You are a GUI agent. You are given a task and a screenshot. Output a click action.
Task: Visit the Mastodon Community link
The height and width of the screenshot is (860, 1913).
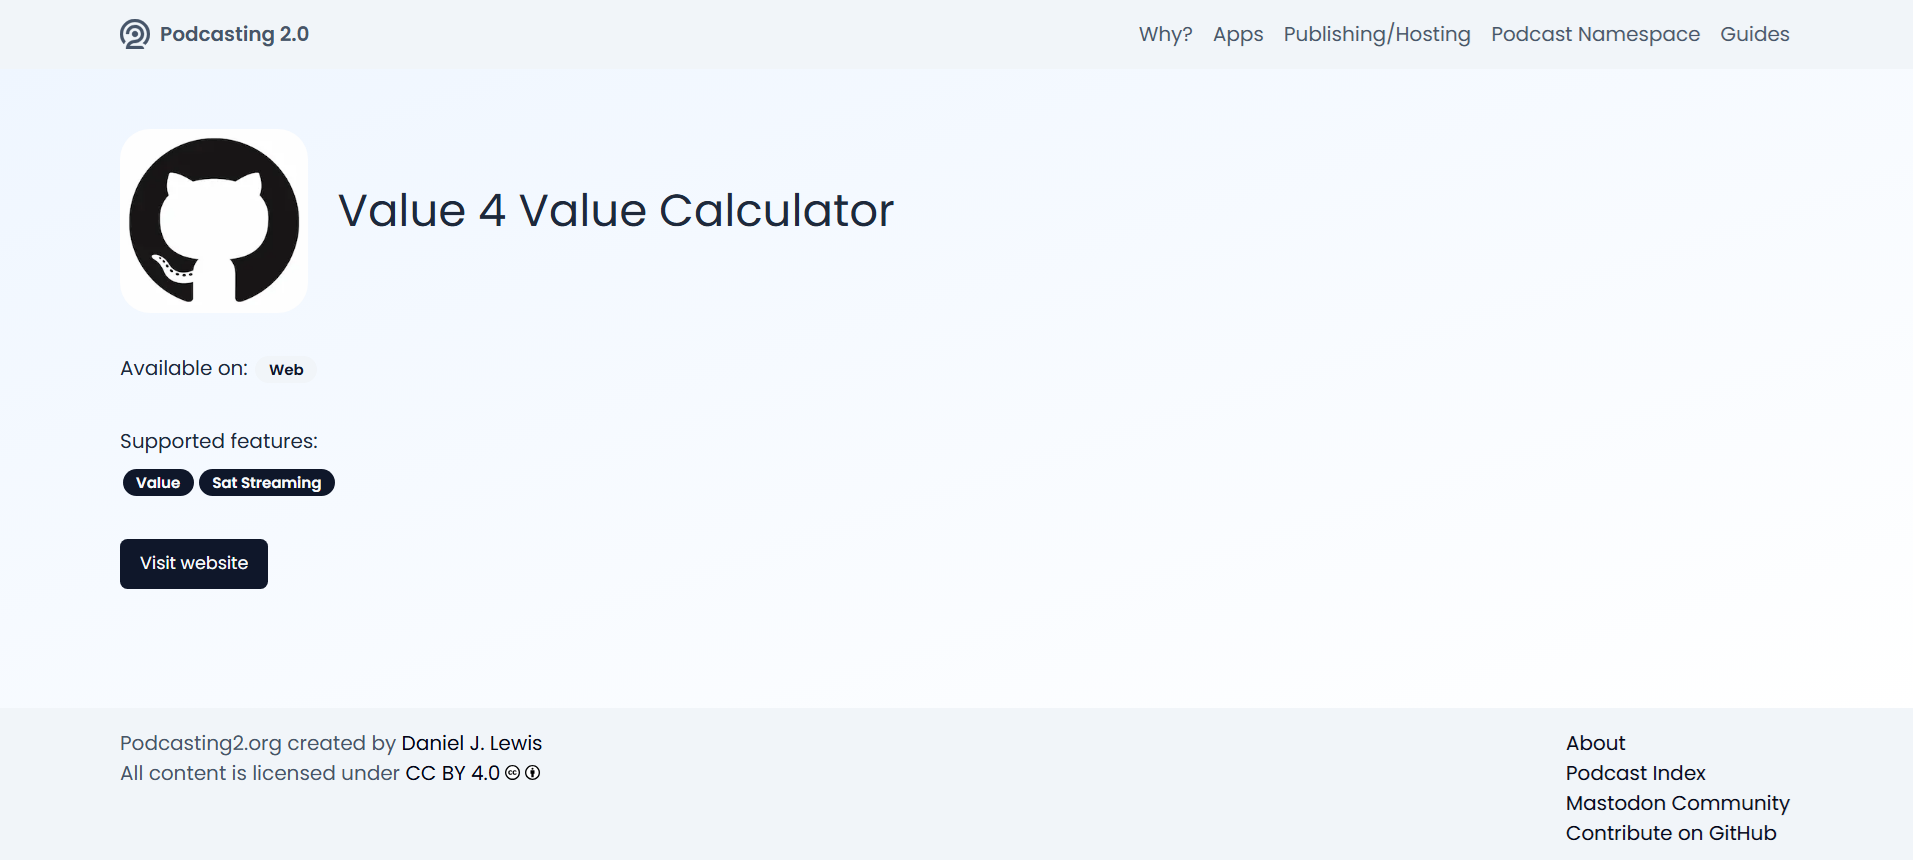click(1678, 803)
